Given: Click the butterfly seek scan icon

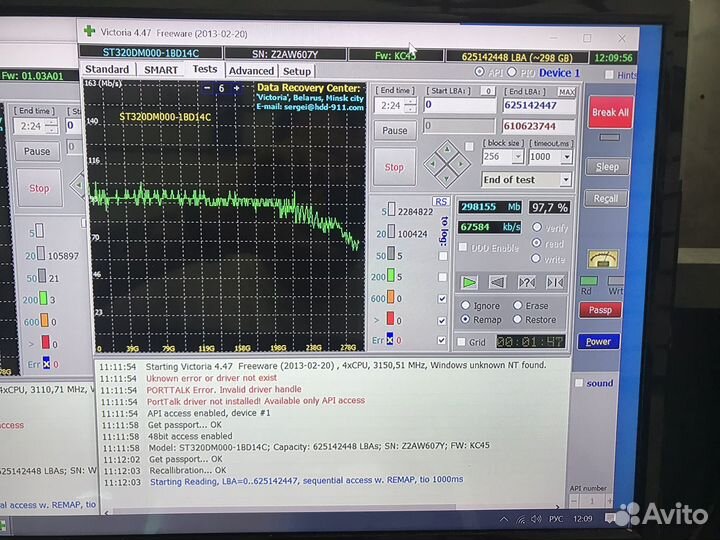Looking at the screenshot, I should [x=555, y=282].
